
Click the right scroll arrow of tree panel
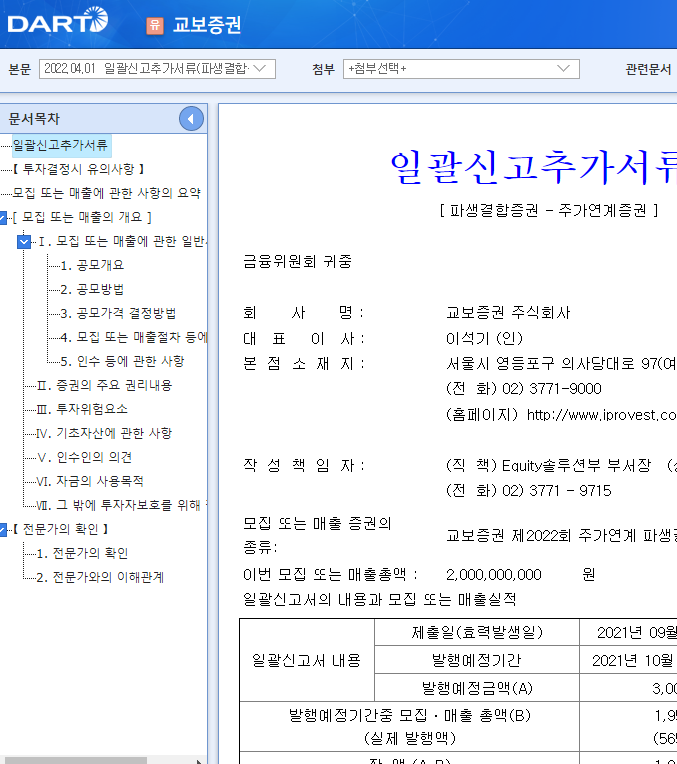coord(199,761)
